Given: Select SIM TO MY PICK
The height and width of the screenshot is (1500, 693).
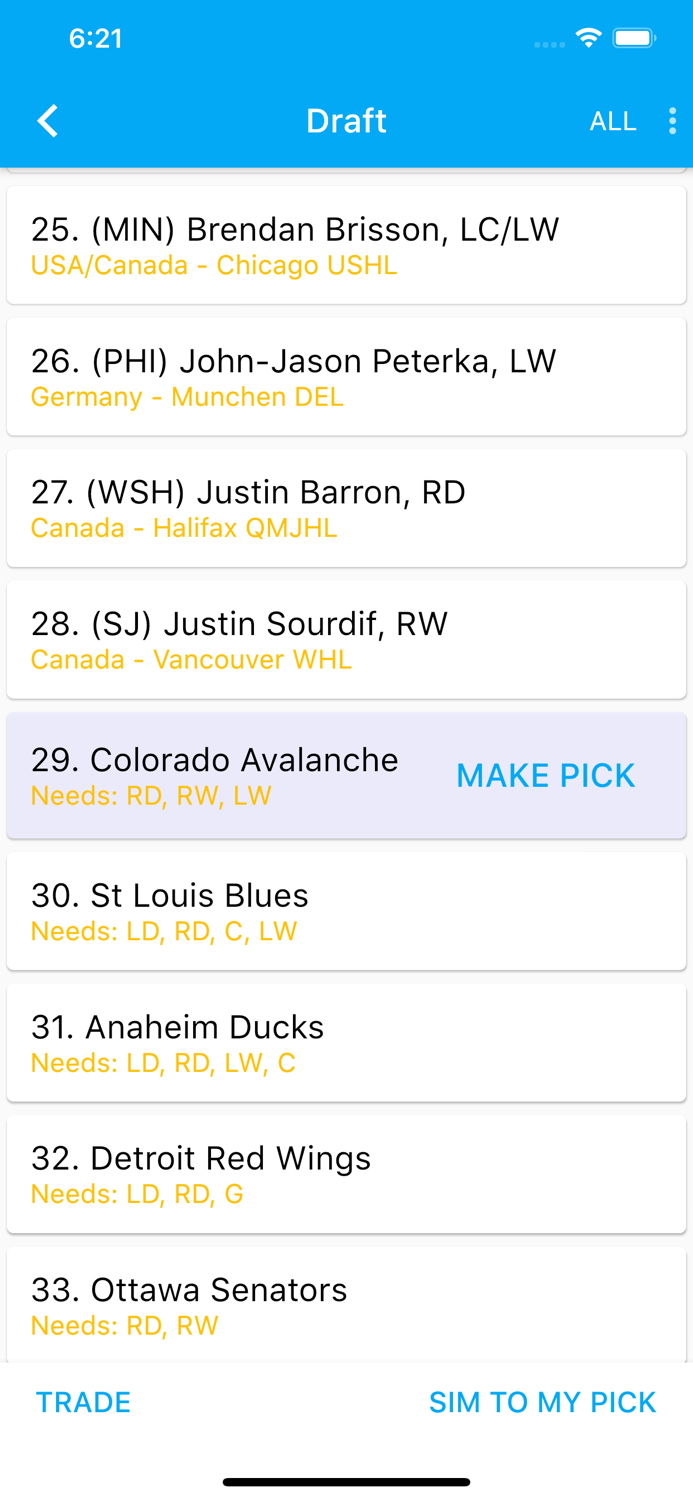Looking at the screenshot, I should point(544,1402).
